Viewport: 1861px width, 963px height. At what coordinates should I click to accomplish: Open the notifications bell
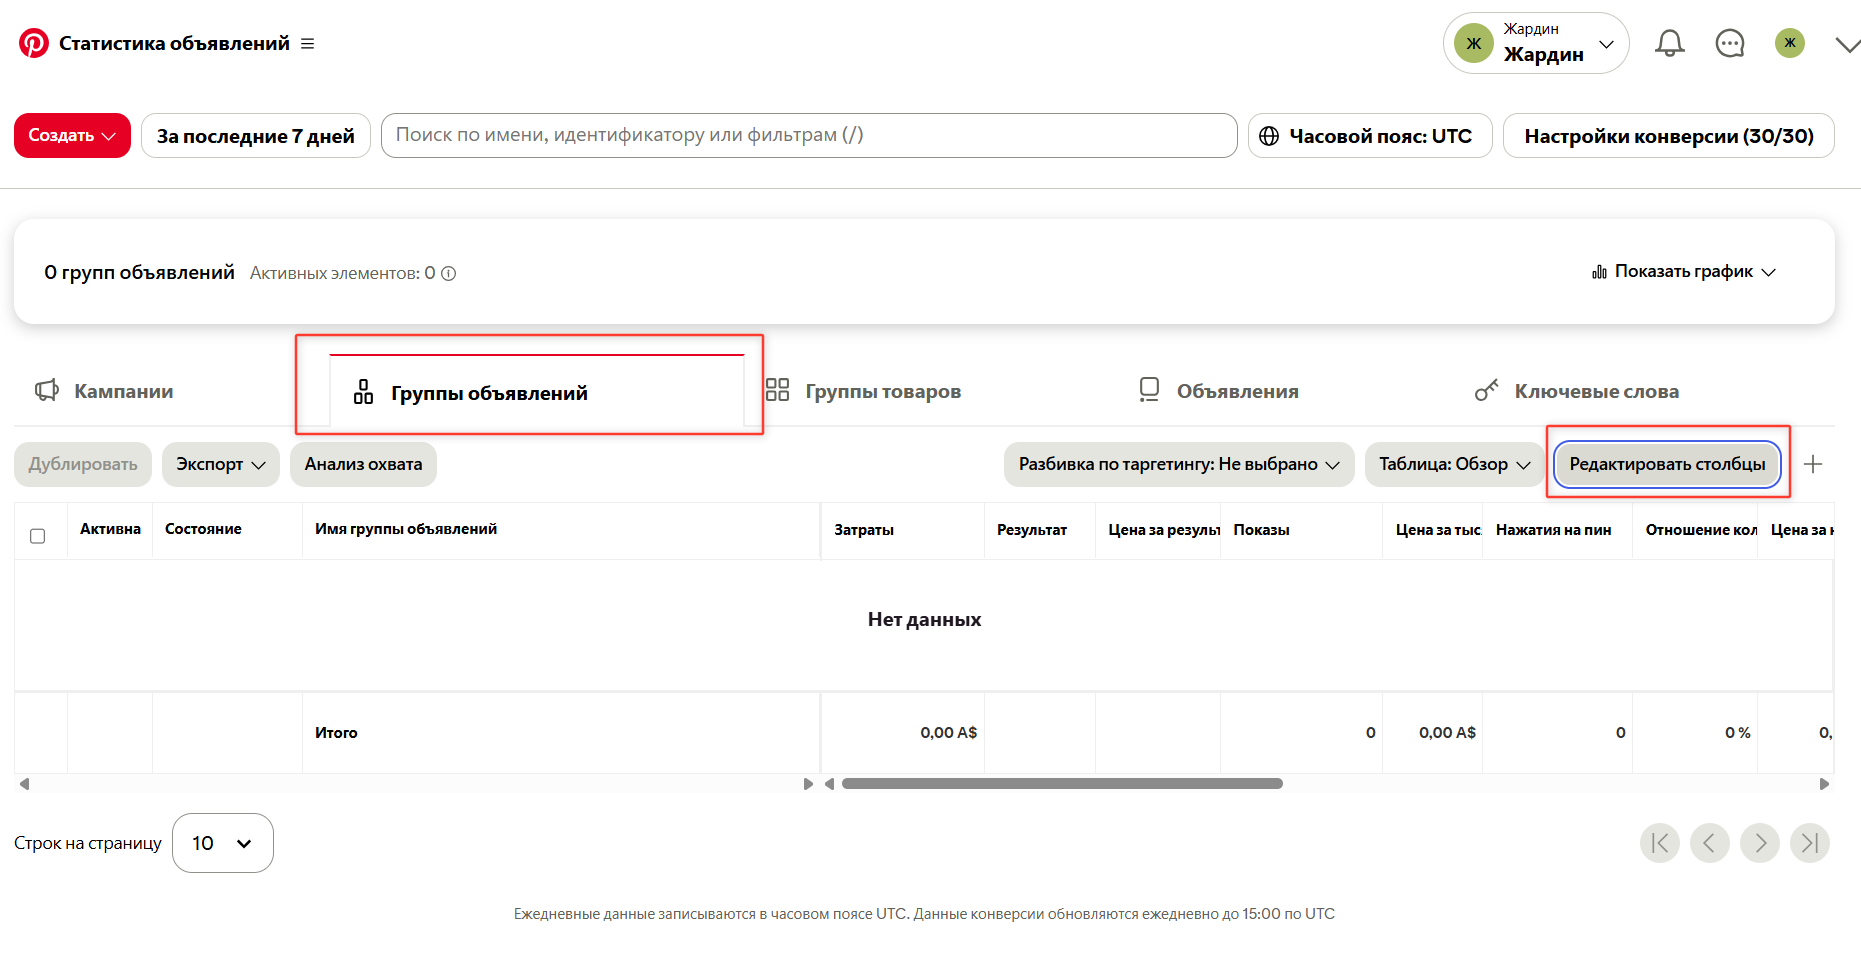tap(1669, 43)
